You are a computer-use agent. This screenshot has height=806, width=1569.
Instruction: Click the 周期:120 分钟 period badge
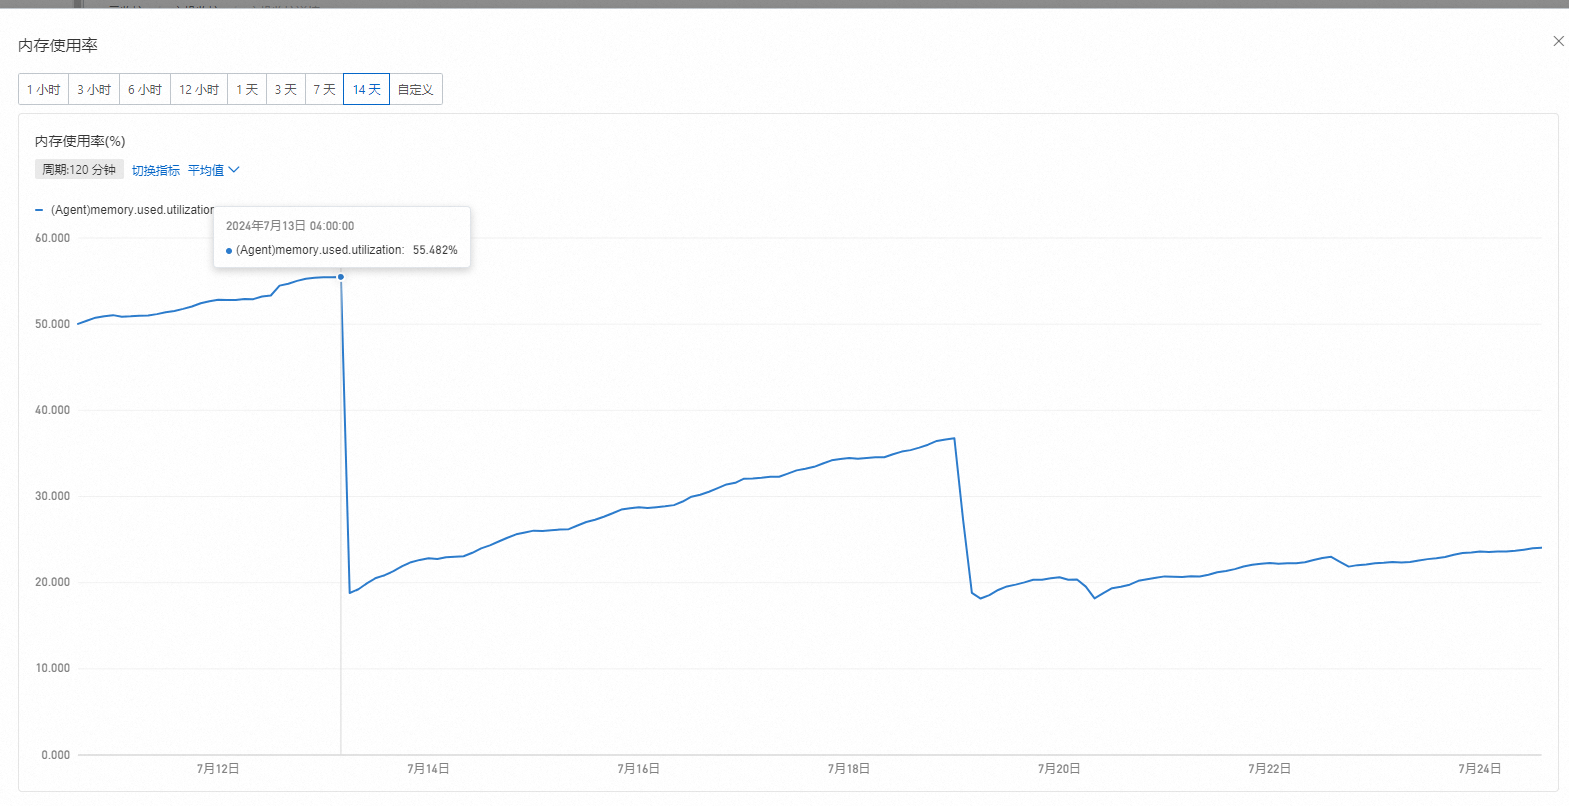(79, 170)
